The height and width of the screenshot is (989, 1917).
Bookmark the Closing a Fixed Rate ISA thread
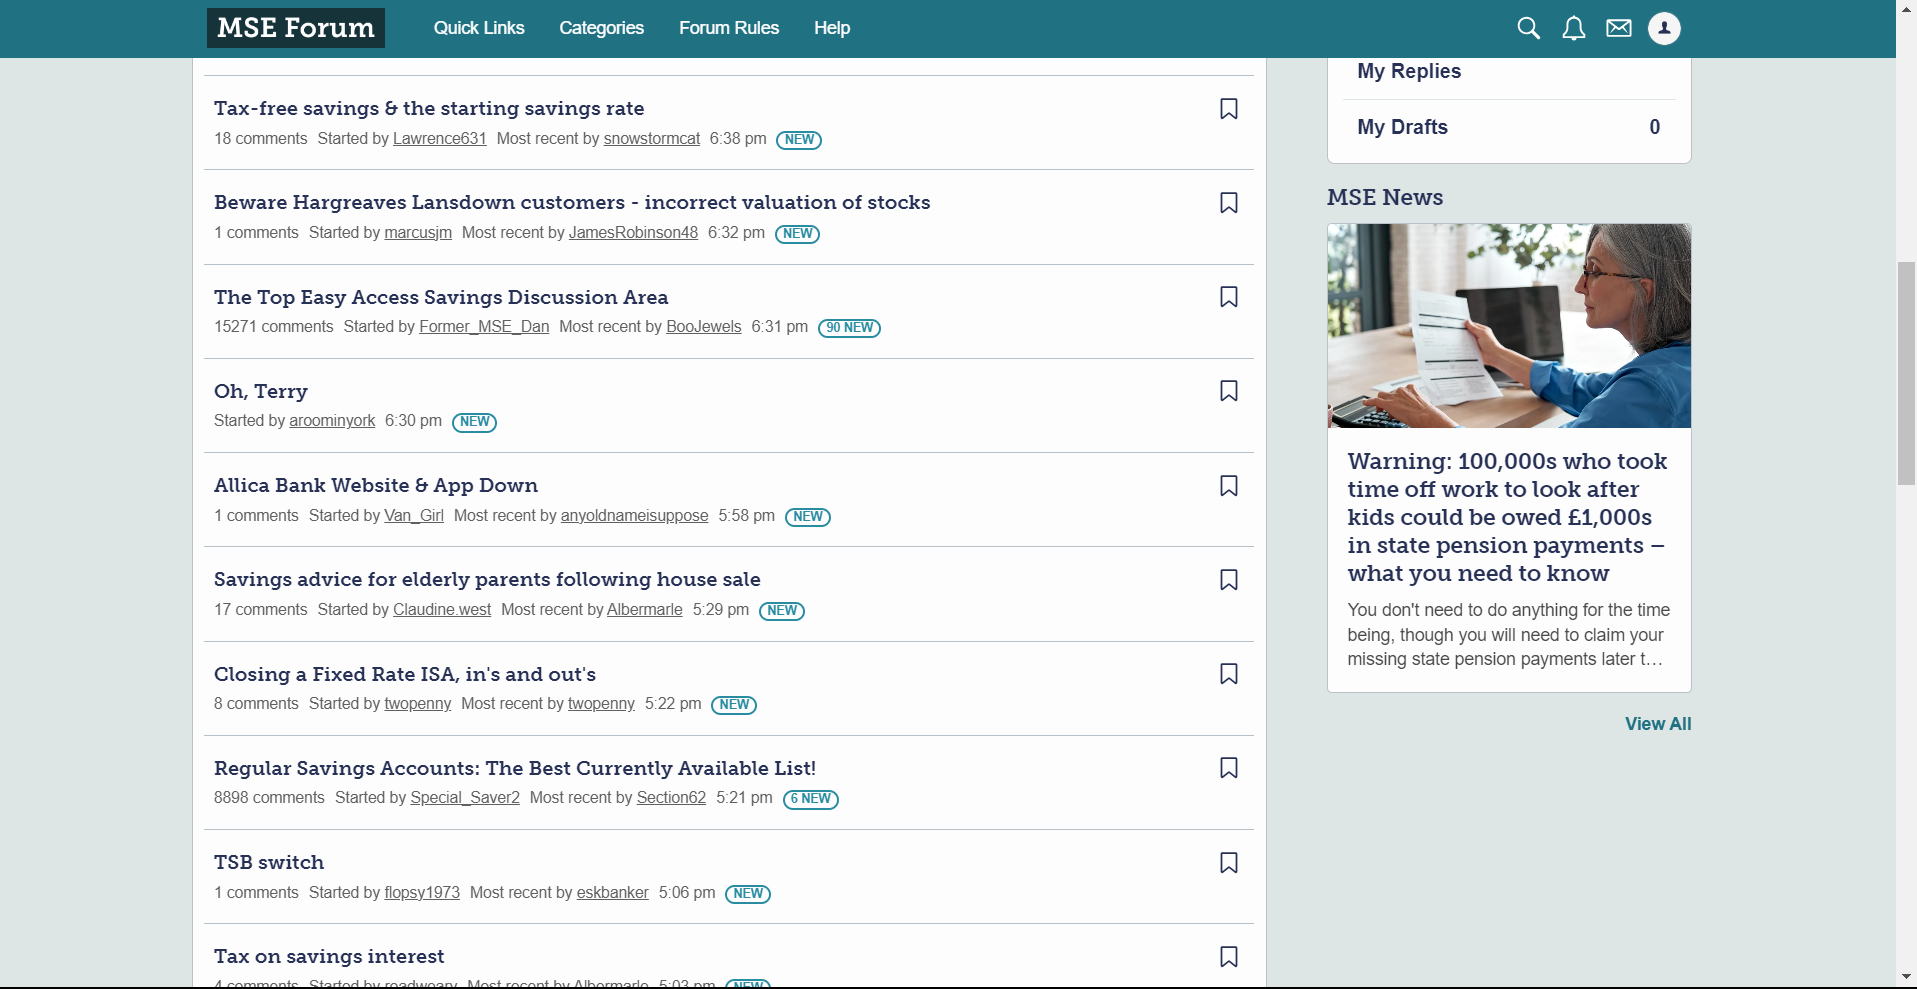(1229, 674)
